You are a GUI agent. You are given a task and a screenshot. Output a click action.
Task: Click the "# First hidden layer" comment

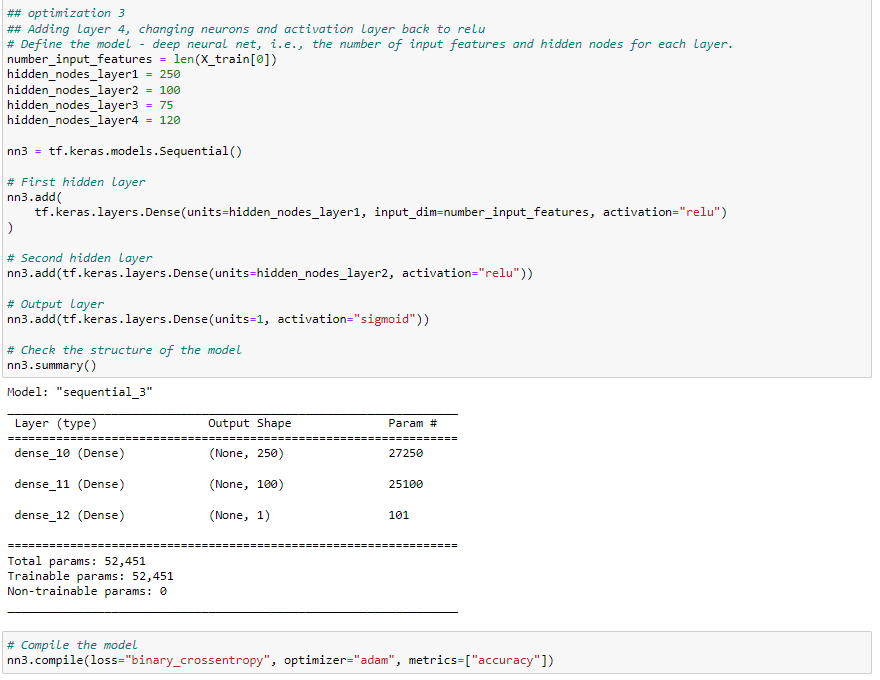[x=76, y=182]
